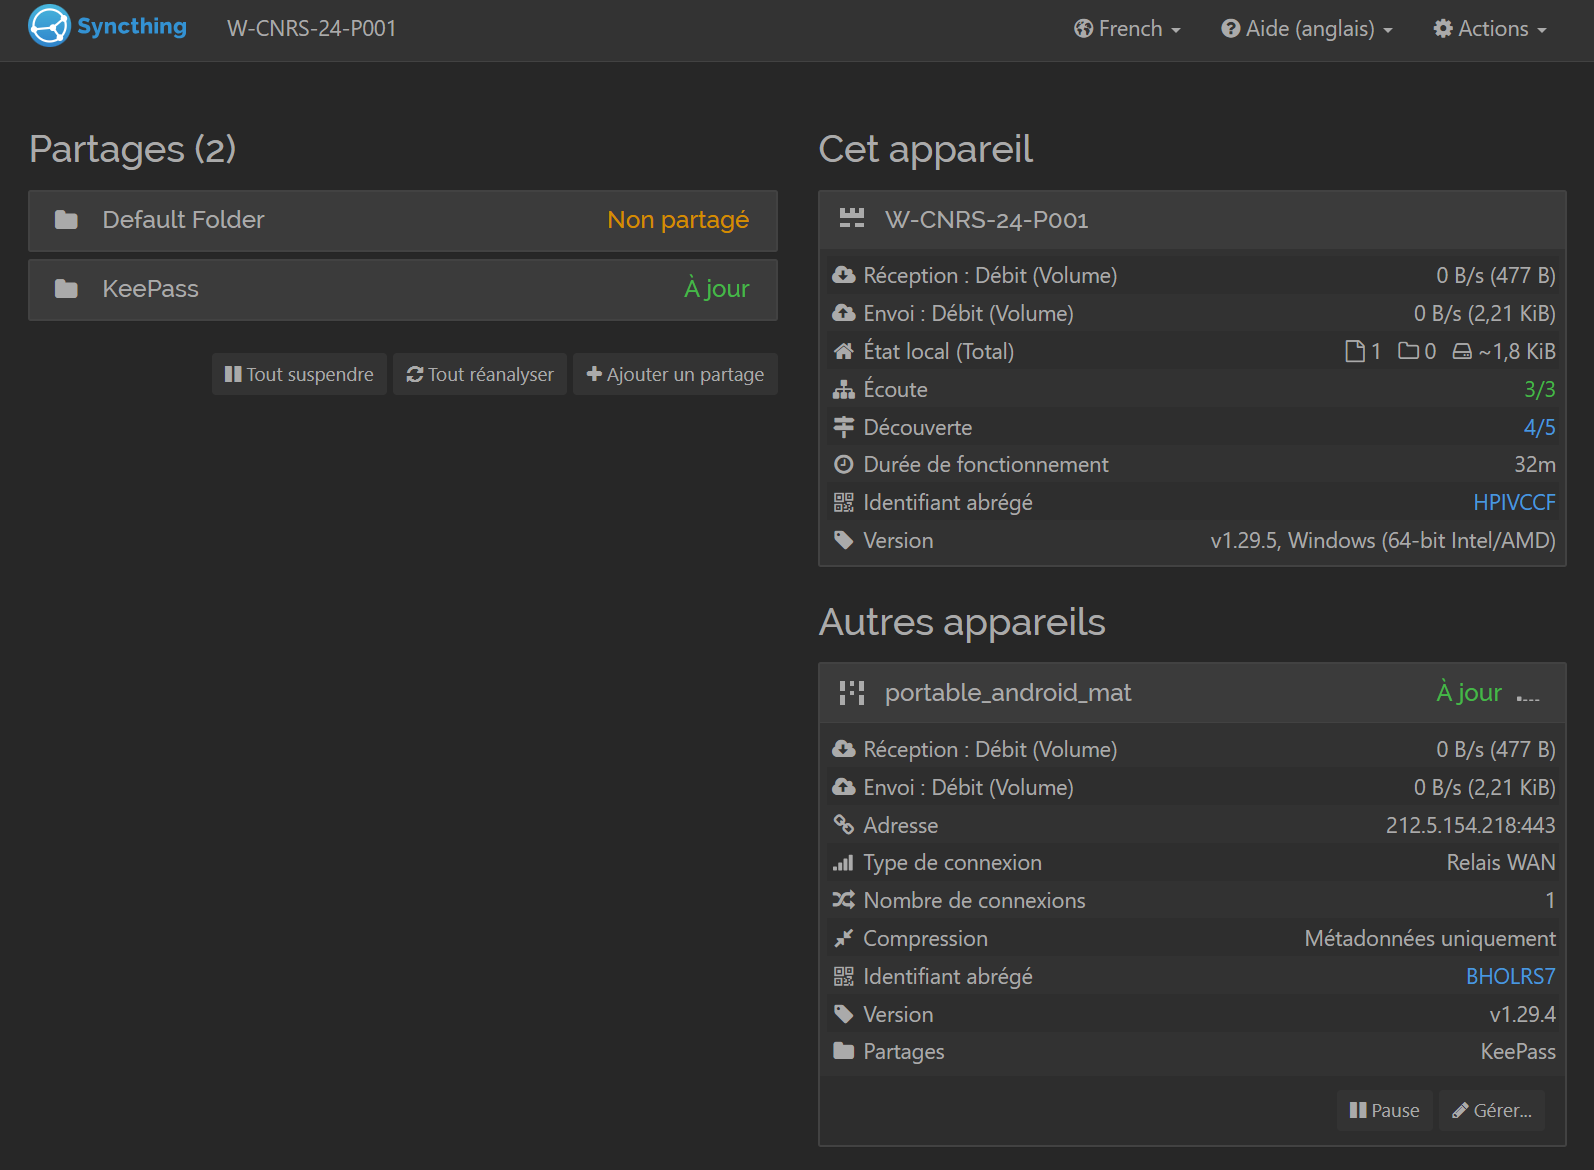Expand the Default Folder share

tap(403, 221)
